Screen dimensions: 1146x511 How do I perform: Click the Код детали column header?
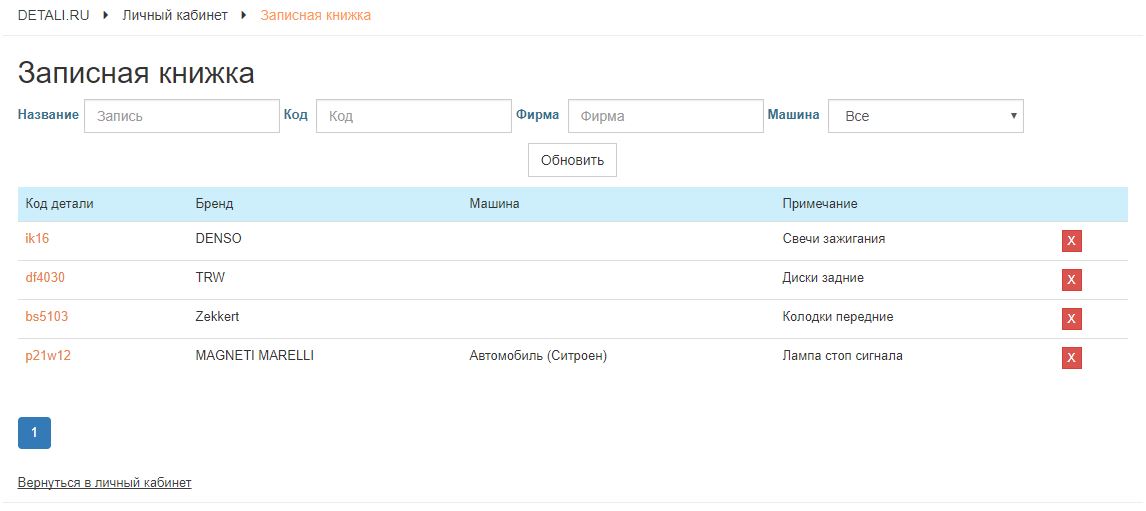click(x=59, y=204)
